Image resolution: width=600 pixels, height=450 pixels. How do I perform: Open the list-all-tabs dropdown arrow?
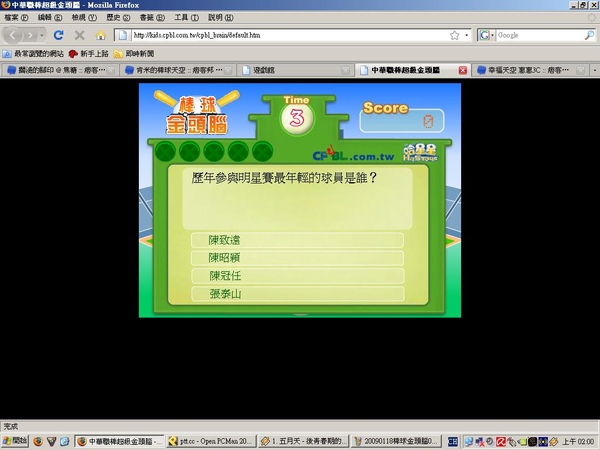(595, 70)
